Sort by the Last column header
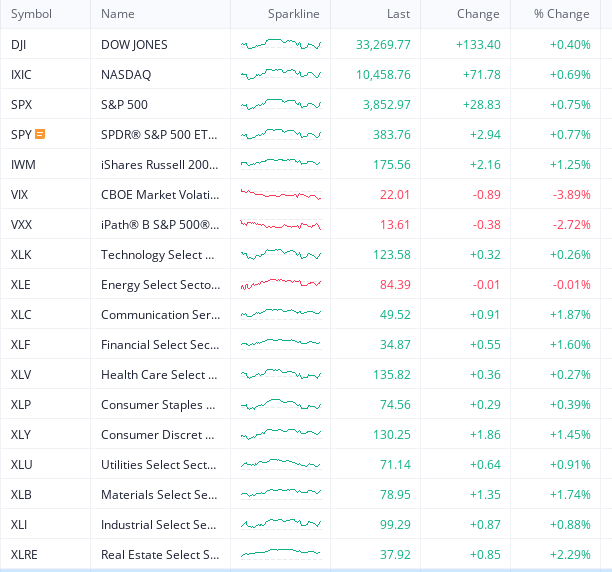The width and height of the screenshot is (612, 572). click(x=398, y=14)
